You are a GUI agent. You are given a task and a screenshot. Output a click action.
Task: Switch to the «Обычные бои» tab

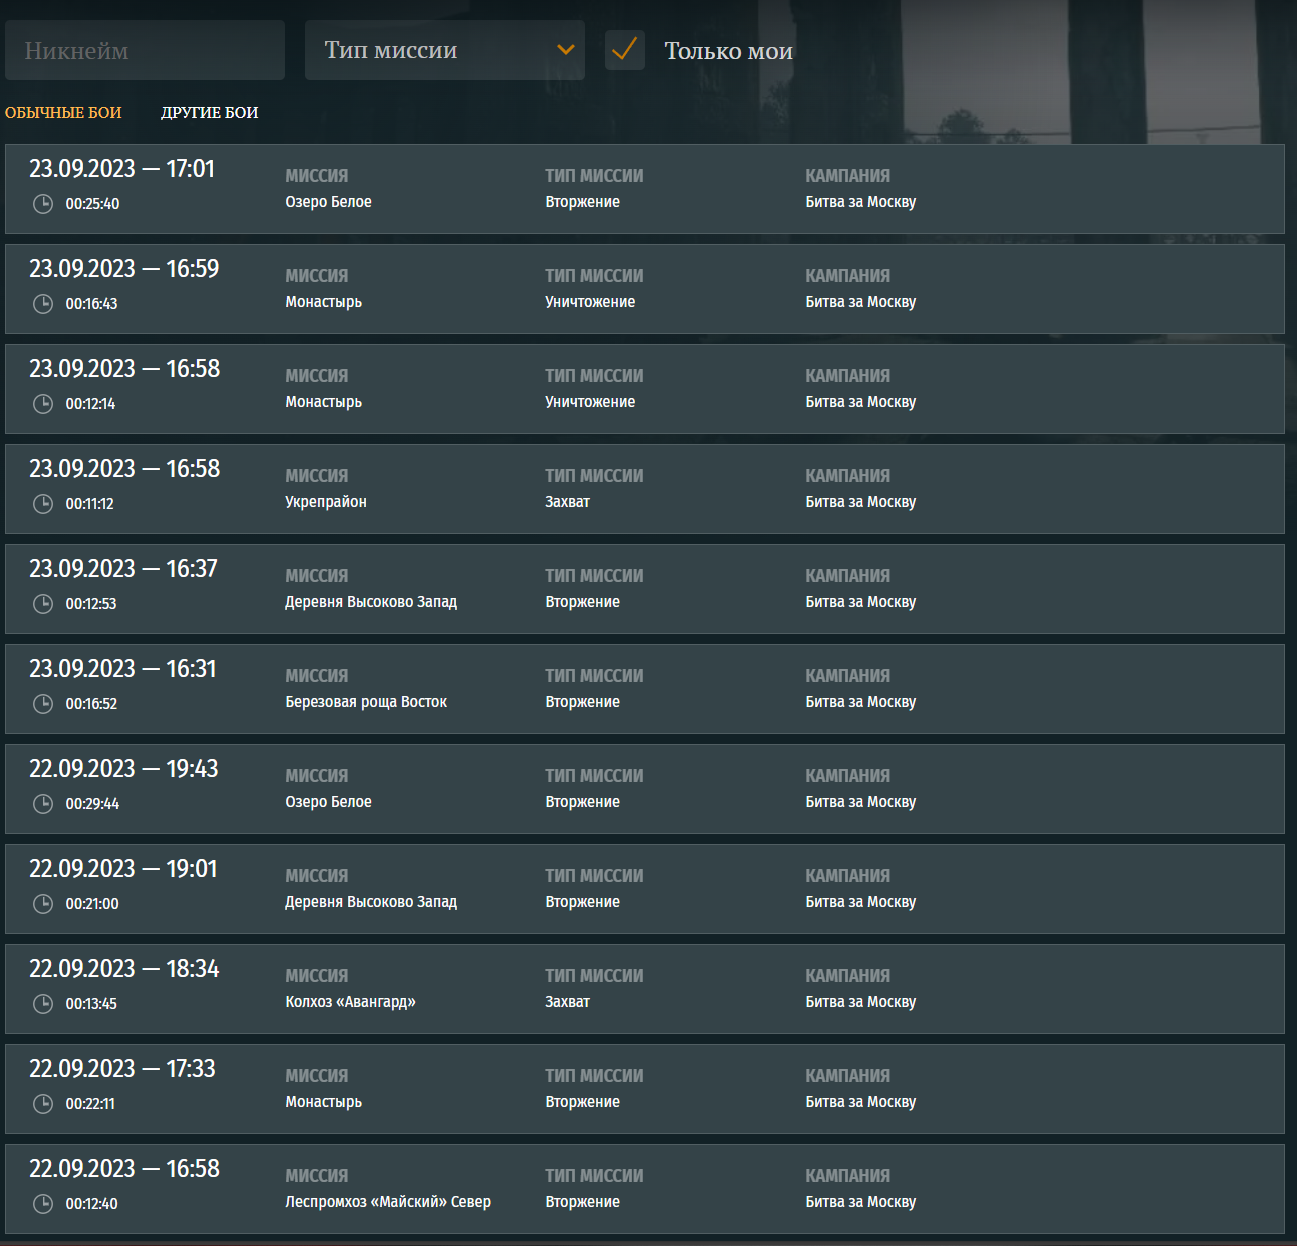pyautogui.click(x=63, y=113)
